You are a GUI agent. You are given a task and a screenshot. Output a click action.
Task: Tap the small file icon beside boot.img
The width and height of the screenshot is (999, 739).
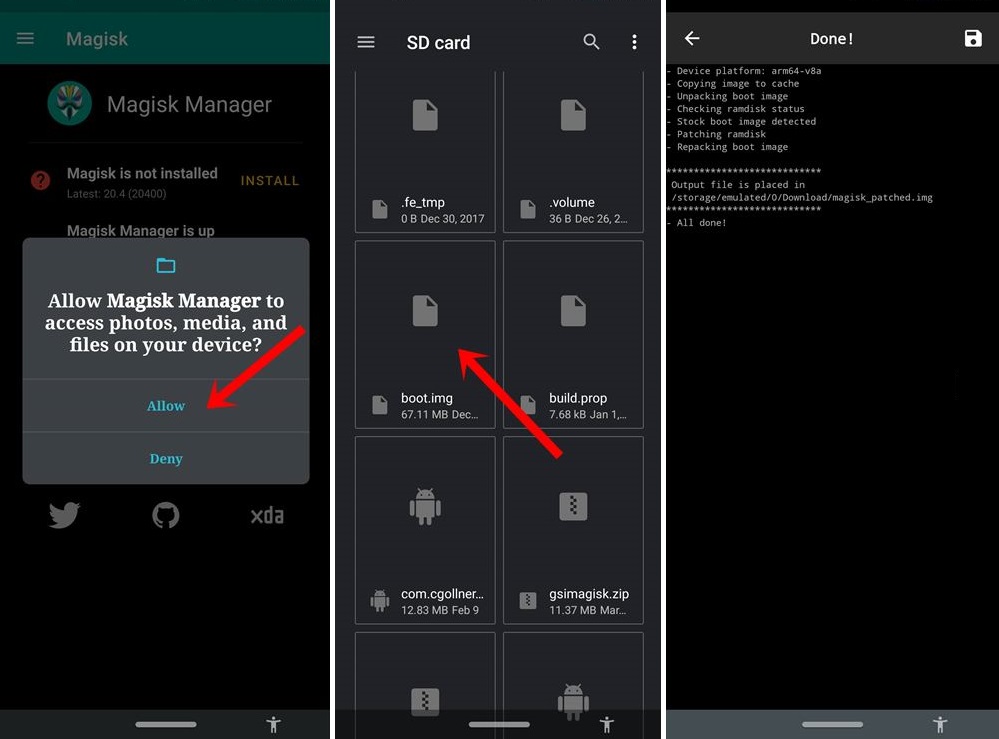pyautogui.click(x=380, y=405)
